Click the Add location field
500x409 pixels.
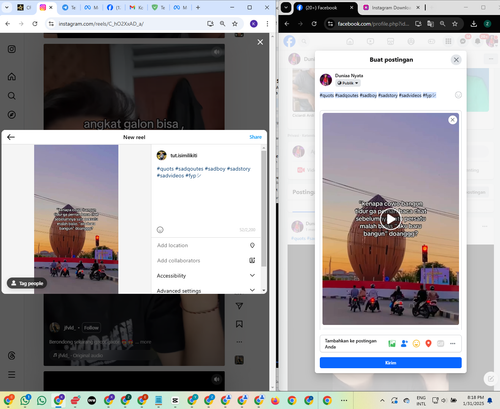(206, 245)
